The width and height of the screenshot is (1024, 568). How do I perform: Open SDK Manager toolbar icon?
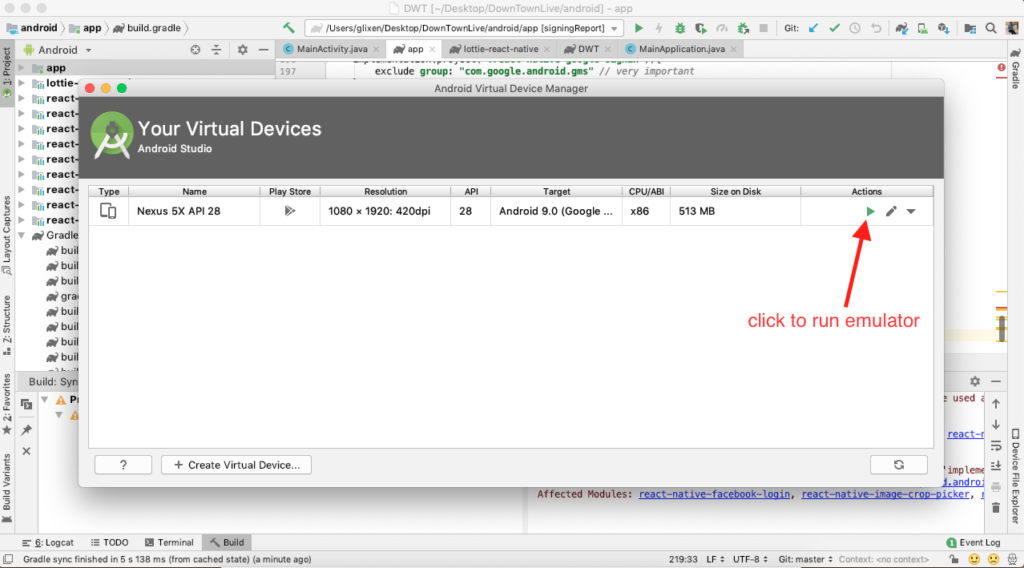[x=944, y=28]
